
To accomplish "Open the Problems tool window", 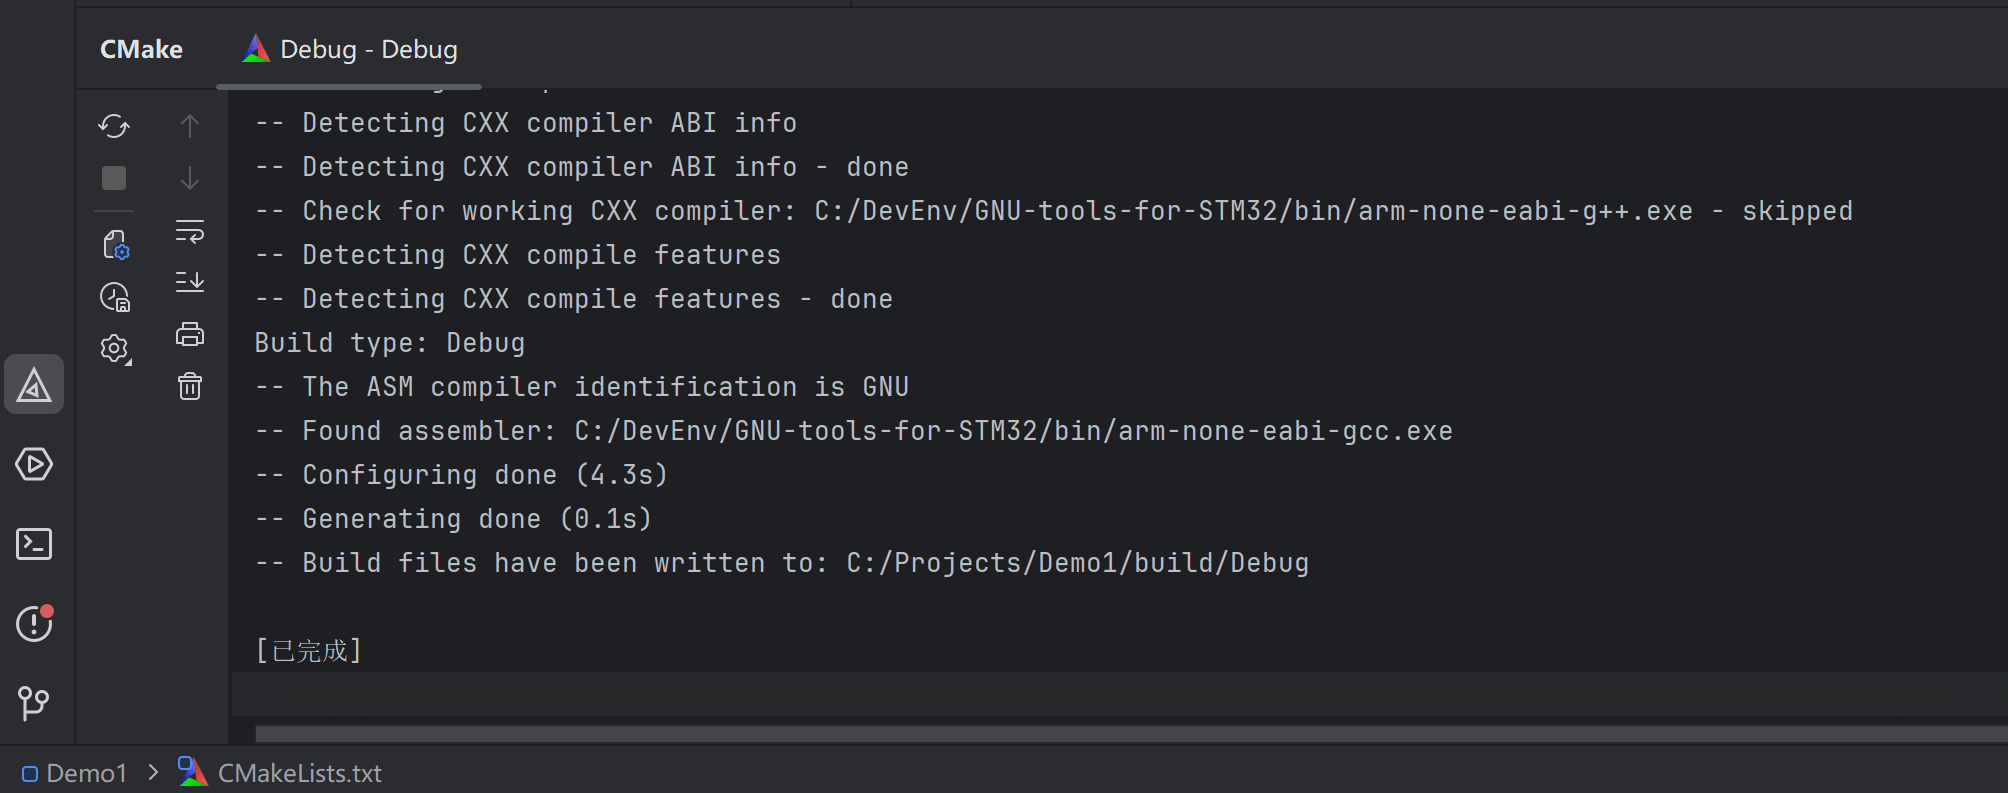I will 34,624.
